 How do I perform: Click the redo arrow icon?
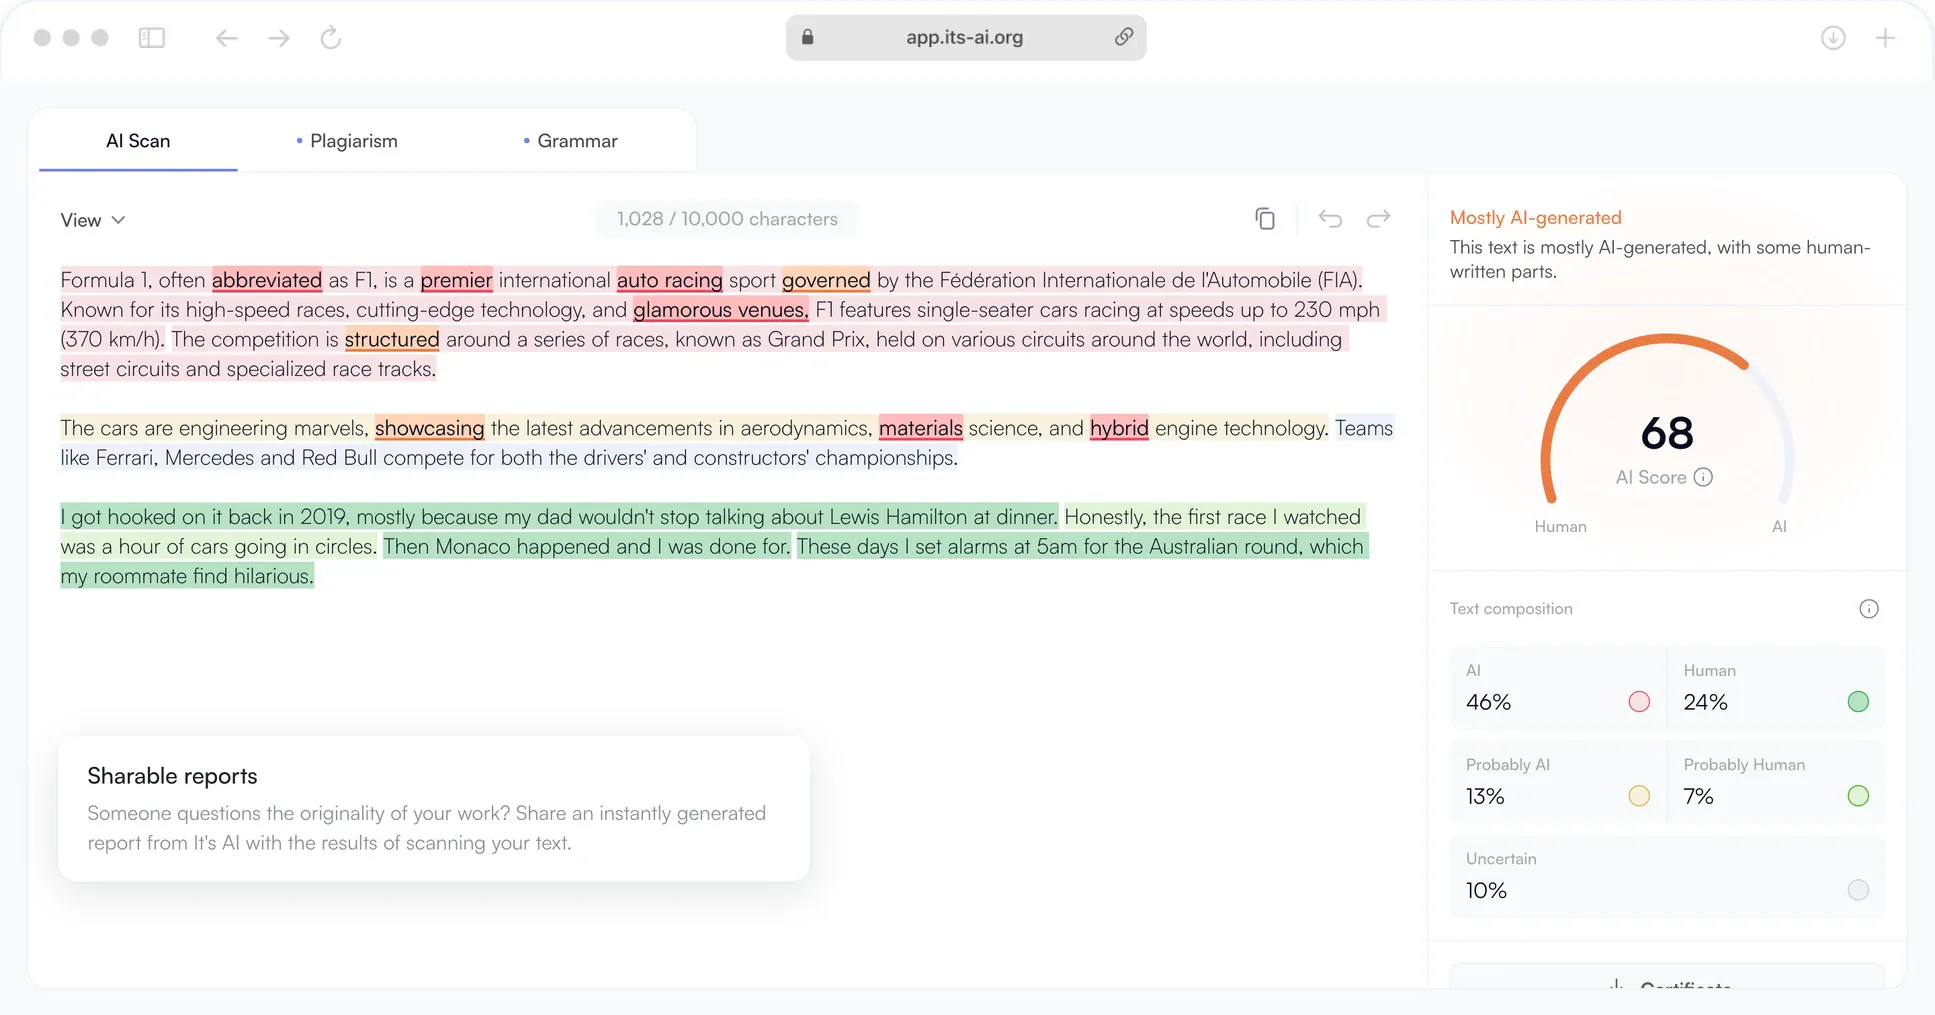(x=1379, y=219)
